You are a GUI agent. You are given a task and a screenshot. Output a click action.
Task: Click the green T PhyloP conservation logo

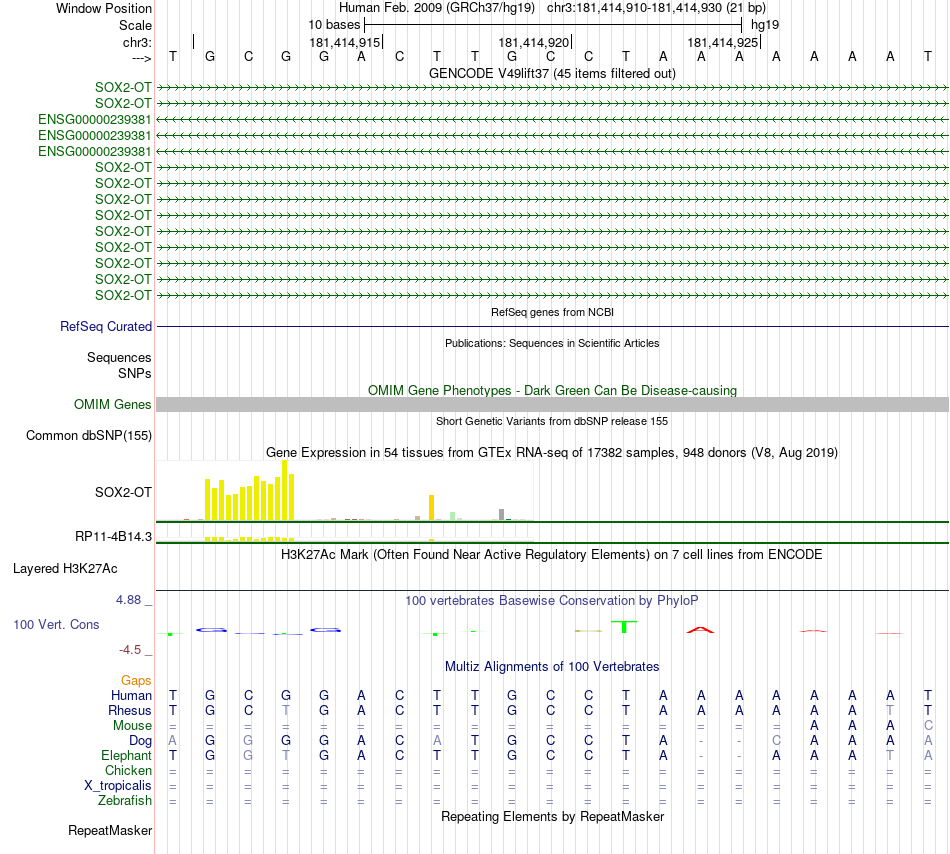(625, 627)
